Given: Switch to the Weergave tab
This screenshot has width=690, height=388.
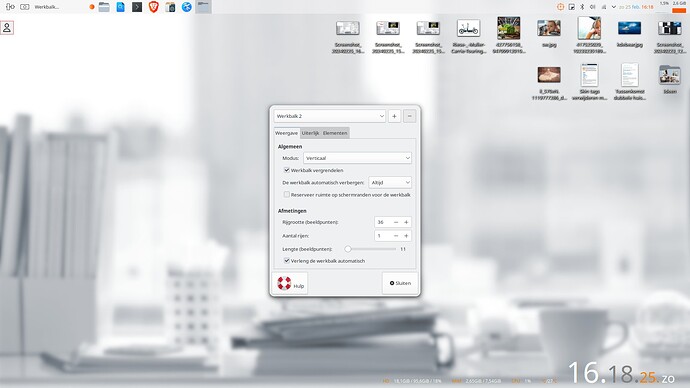Looking at the screenshot, I should (286, 133).
